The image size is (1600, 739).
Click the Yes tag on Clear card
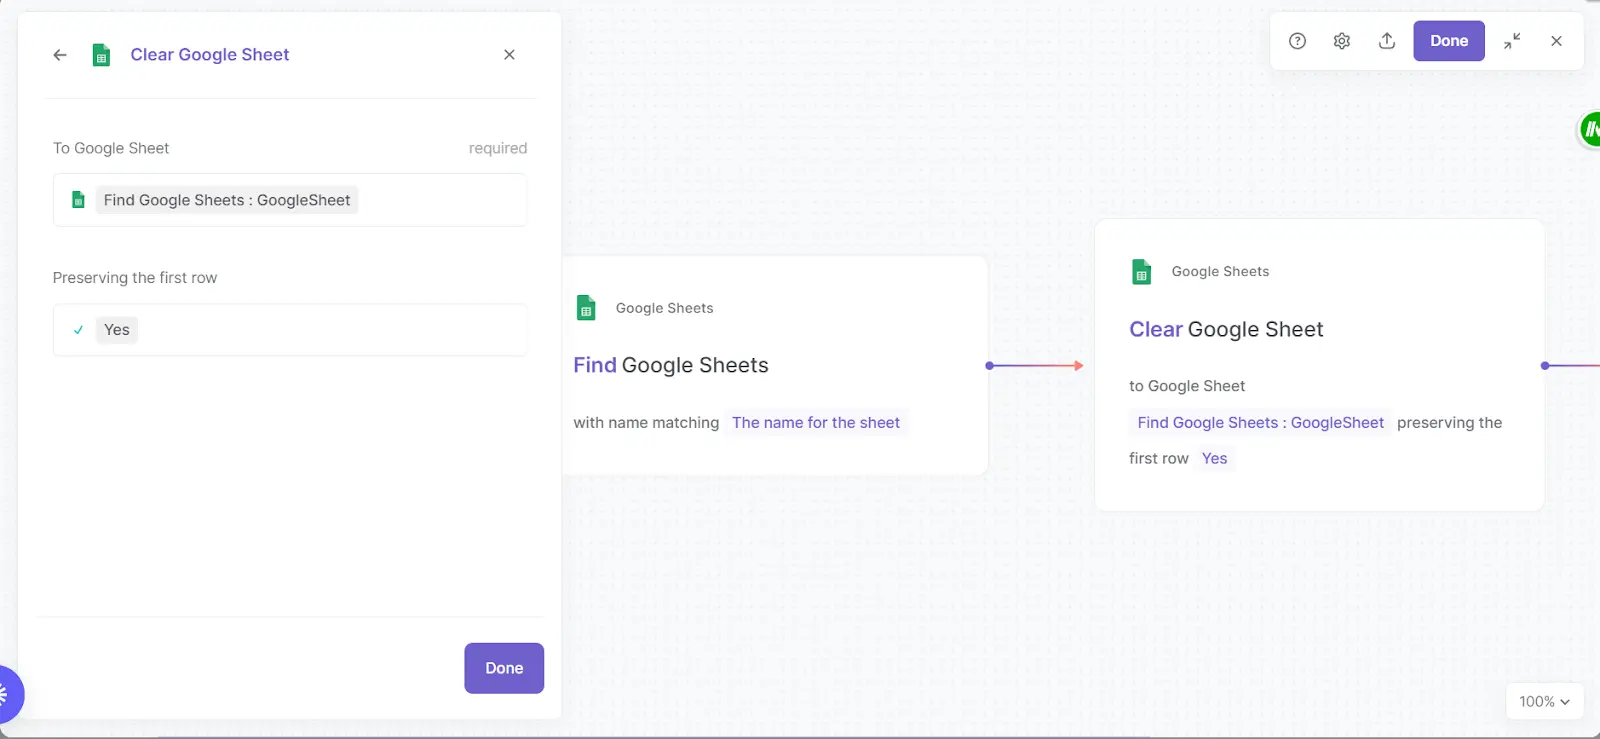click(1214, 458)
